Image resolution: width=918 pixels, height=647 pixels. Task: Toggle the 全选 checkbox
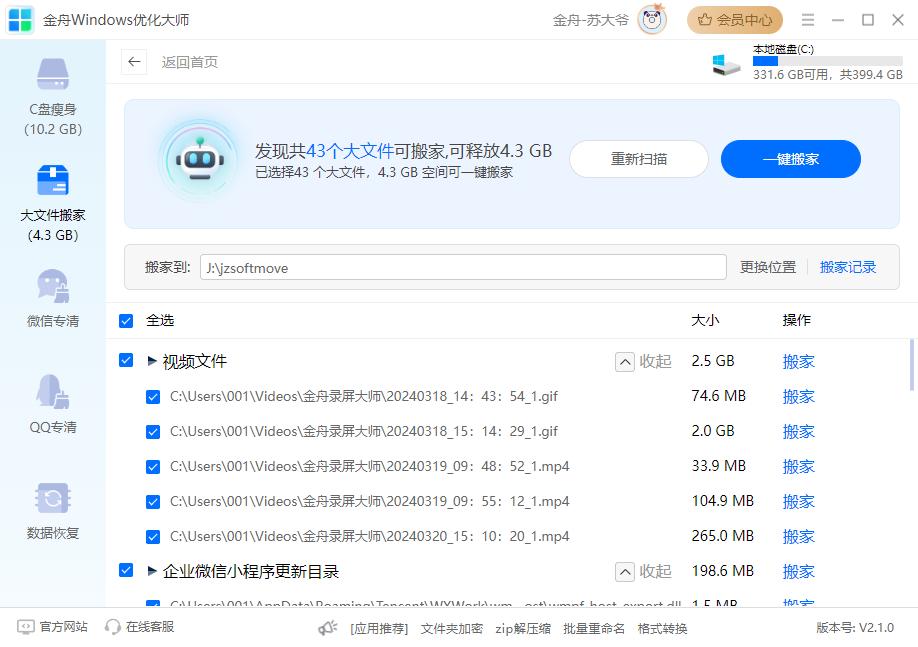click(126, 321)
